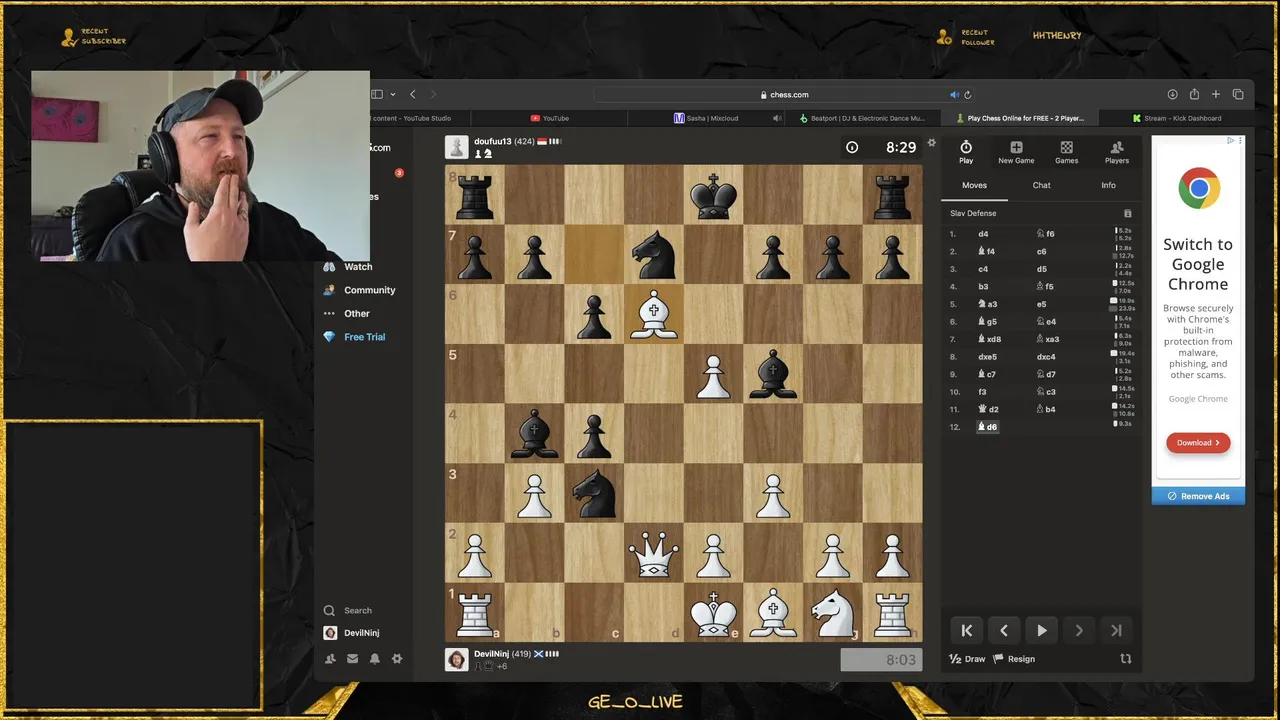This screenshot has width=1280, height=720.
Task: Click opponent doufuu13 avatar
Action: 456,148
